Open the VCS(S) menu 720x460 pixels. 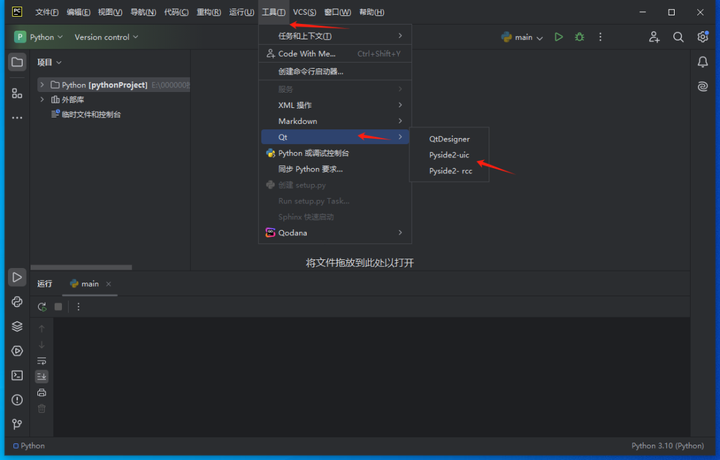point(304,12)
